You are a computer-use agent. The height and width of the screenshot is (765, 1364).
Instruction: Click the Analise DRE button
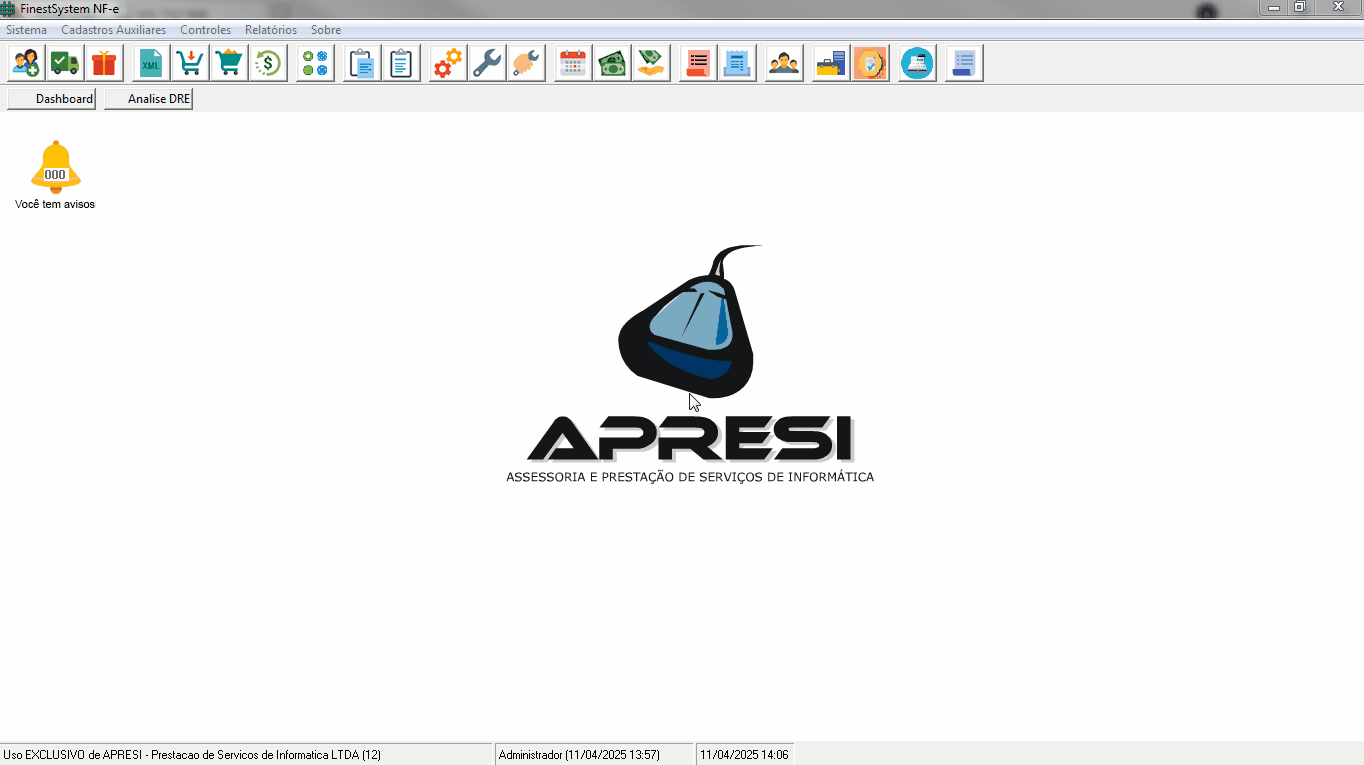148,99
